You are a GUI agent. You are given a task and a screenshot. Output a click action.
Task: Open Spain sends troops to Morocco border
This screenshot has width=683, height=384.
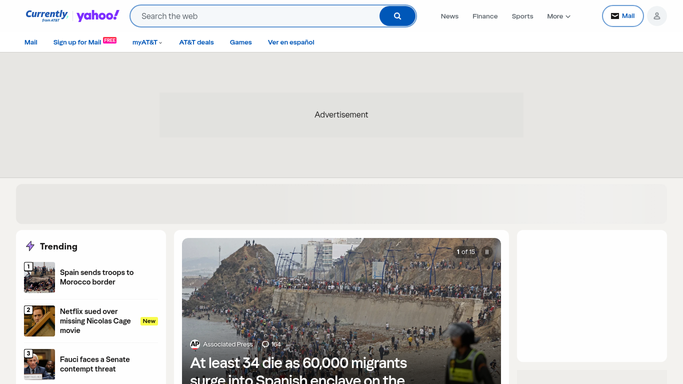97,277
